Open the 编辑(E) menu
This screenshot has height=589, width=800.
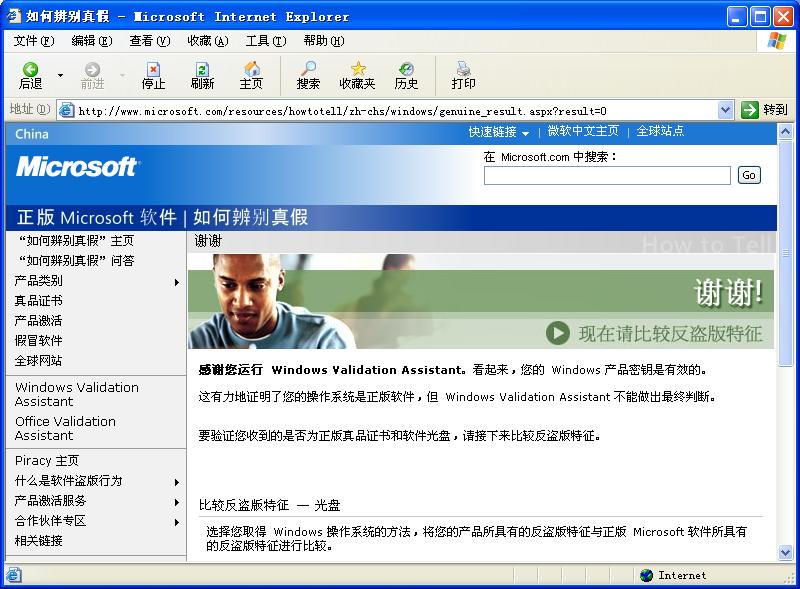click(x=92, y=41)
